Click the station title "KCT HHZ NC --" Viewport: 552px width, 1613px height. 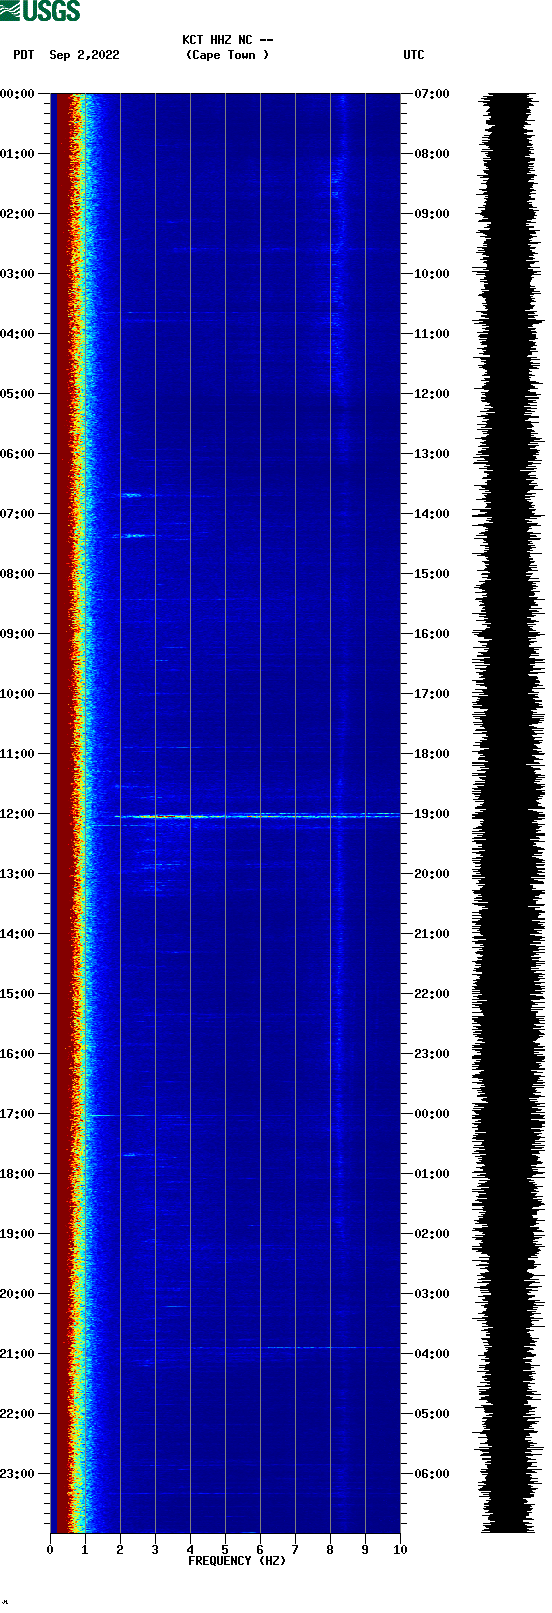click(227, 40)
